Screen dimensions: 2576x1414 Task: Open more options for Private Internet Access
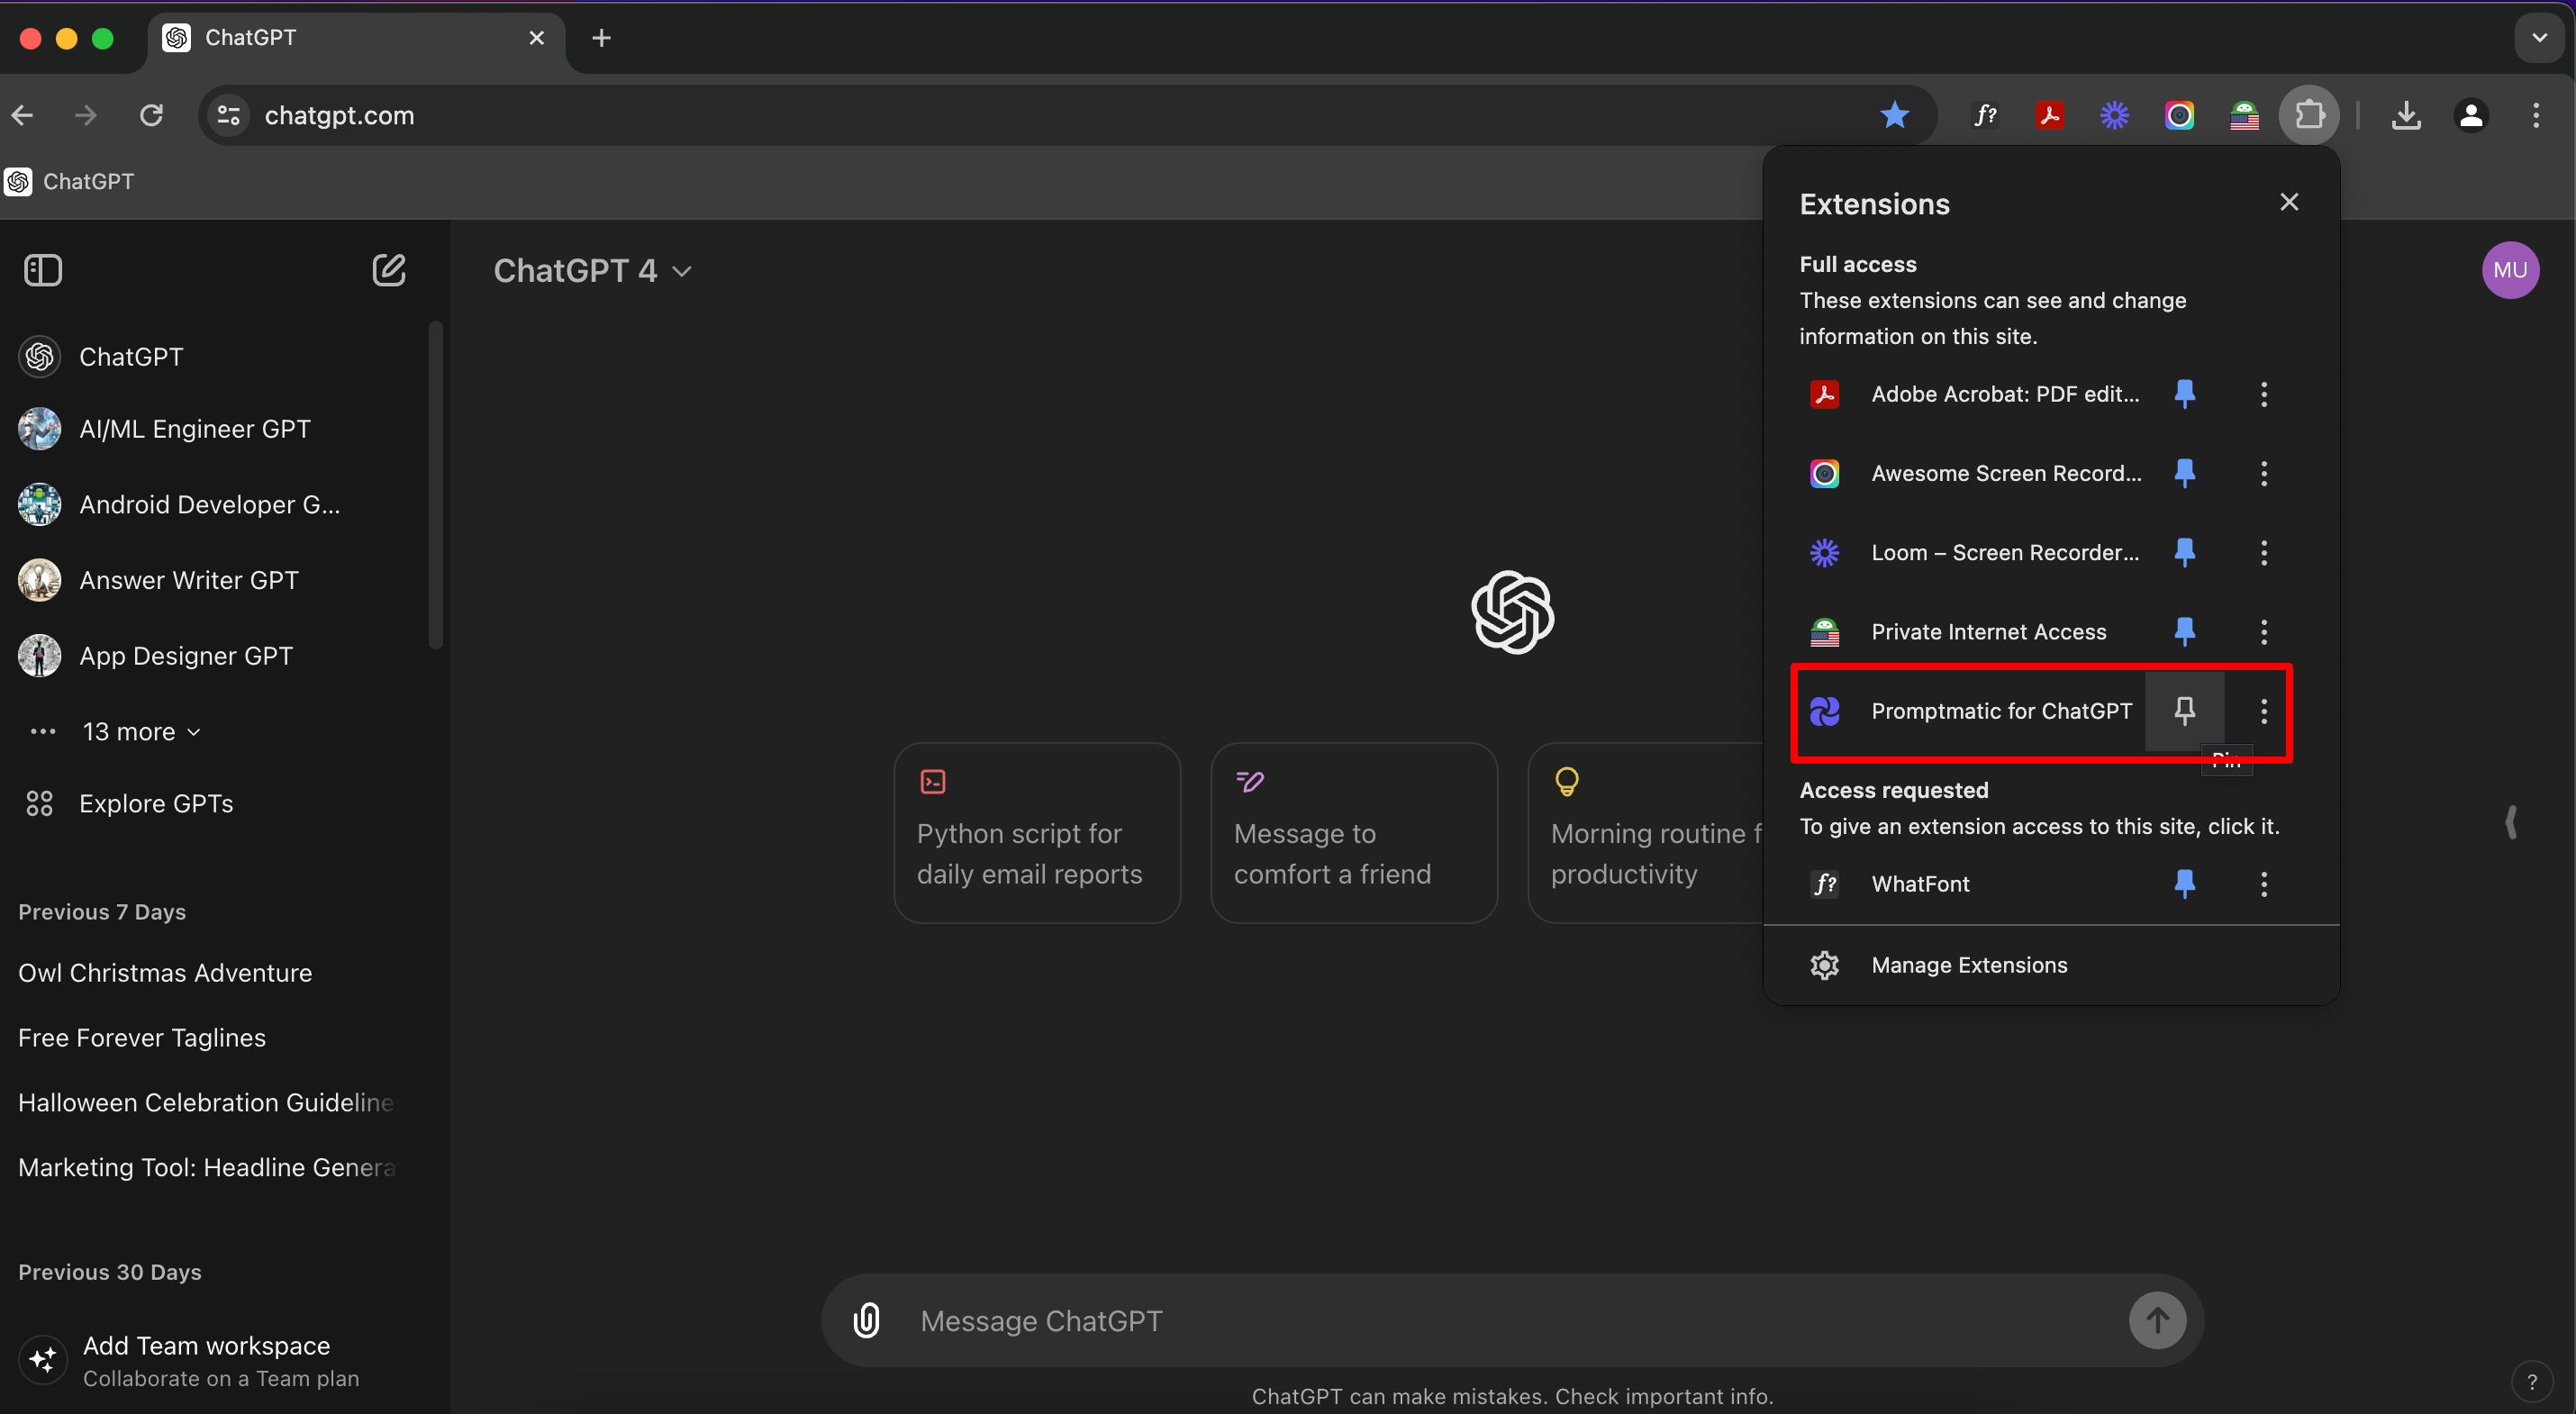2264,632
